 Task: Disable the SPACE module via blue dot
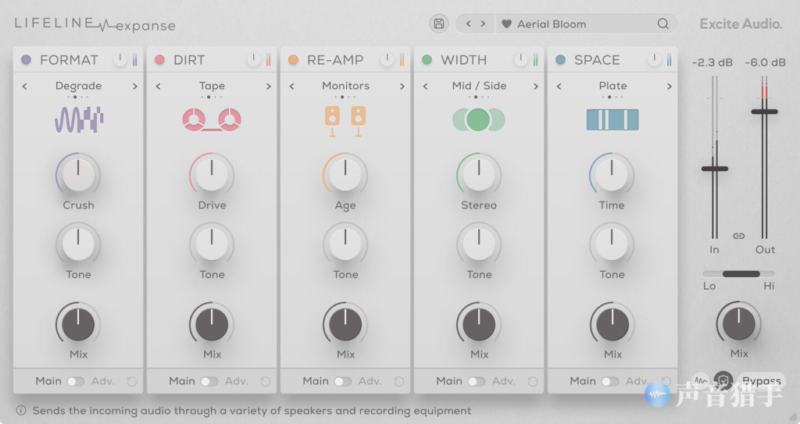561,60
